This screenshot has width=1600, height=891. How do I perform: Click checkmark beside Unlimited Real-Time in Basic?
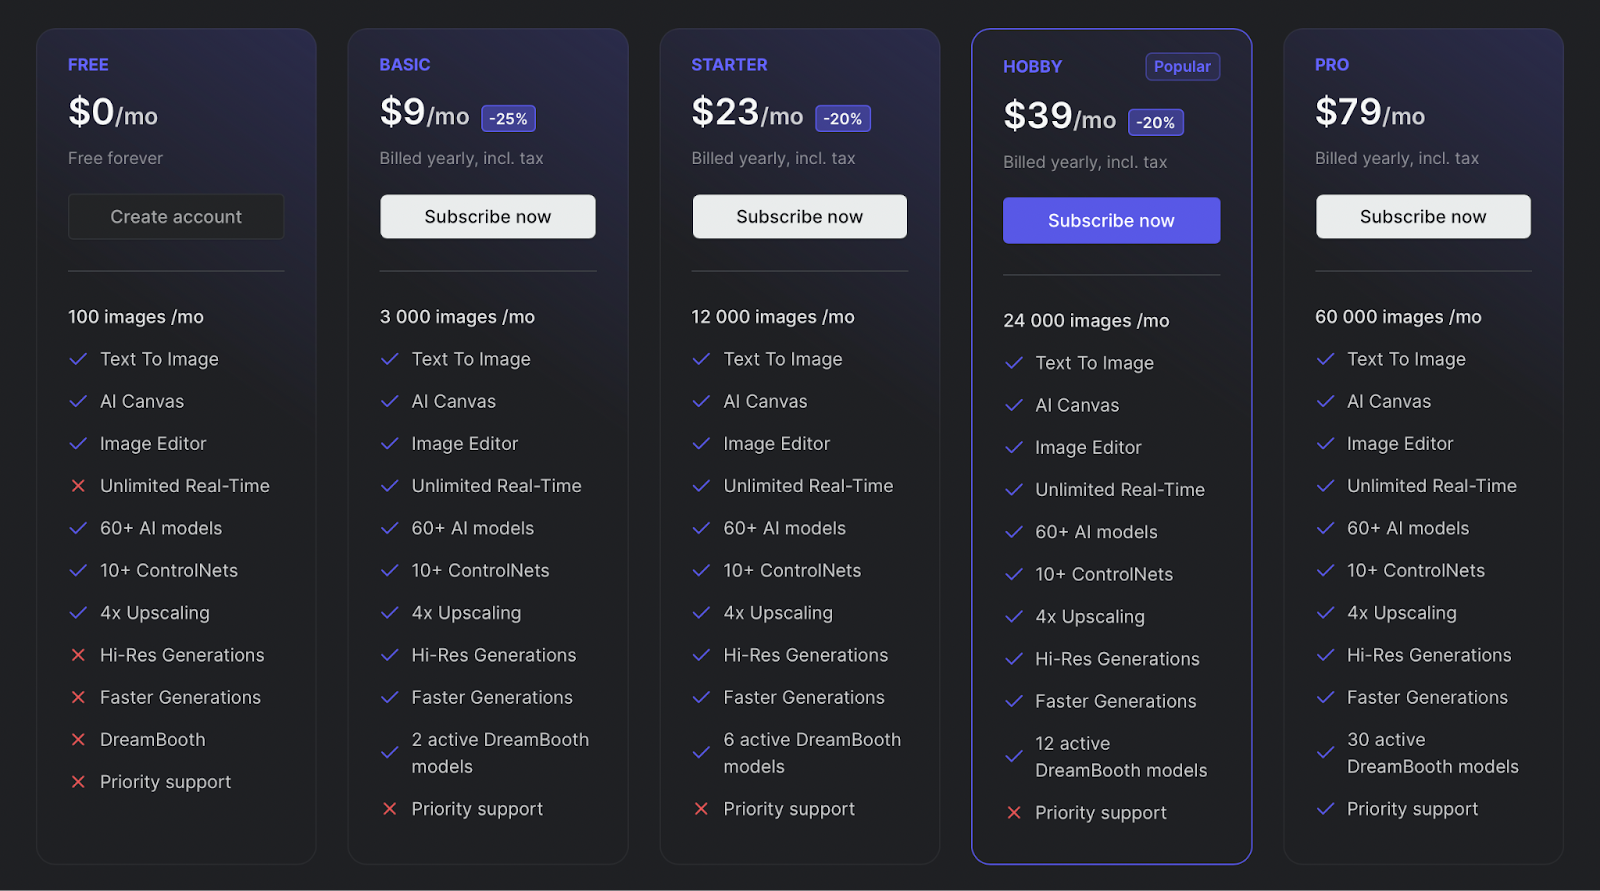click(390, 486)
